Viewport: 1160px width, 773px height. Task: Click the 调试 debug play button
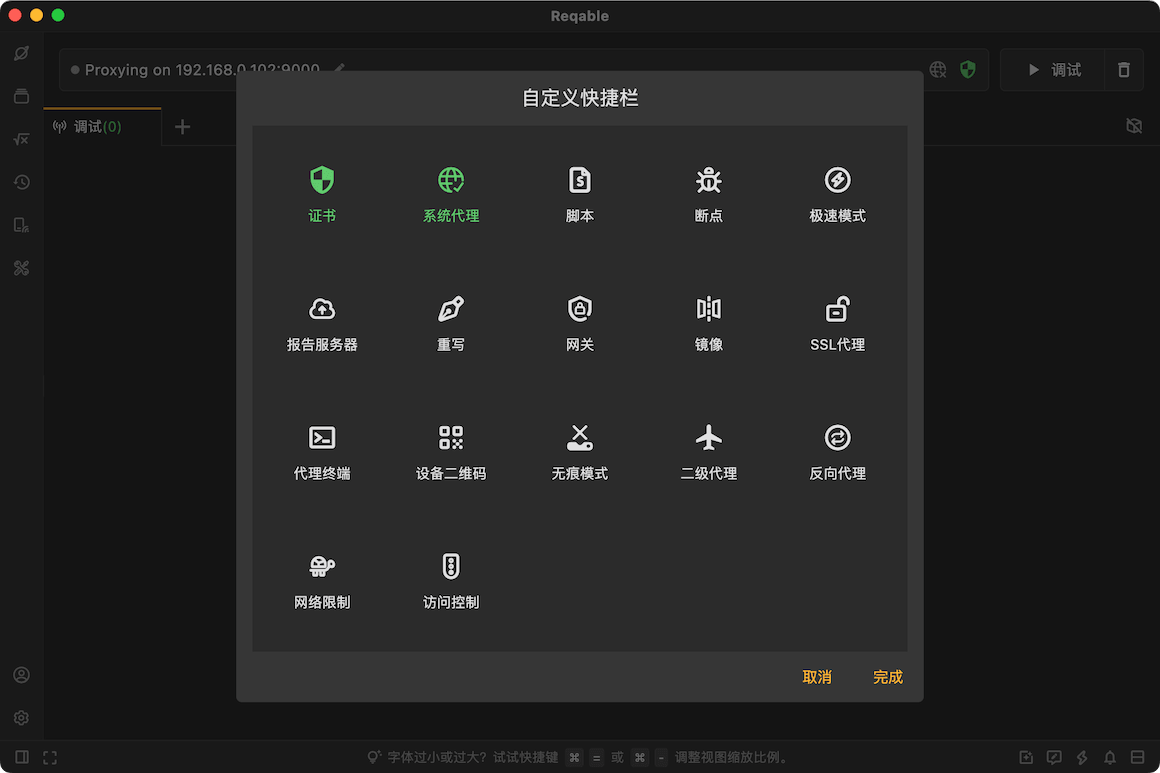[x=1053, y=70]
